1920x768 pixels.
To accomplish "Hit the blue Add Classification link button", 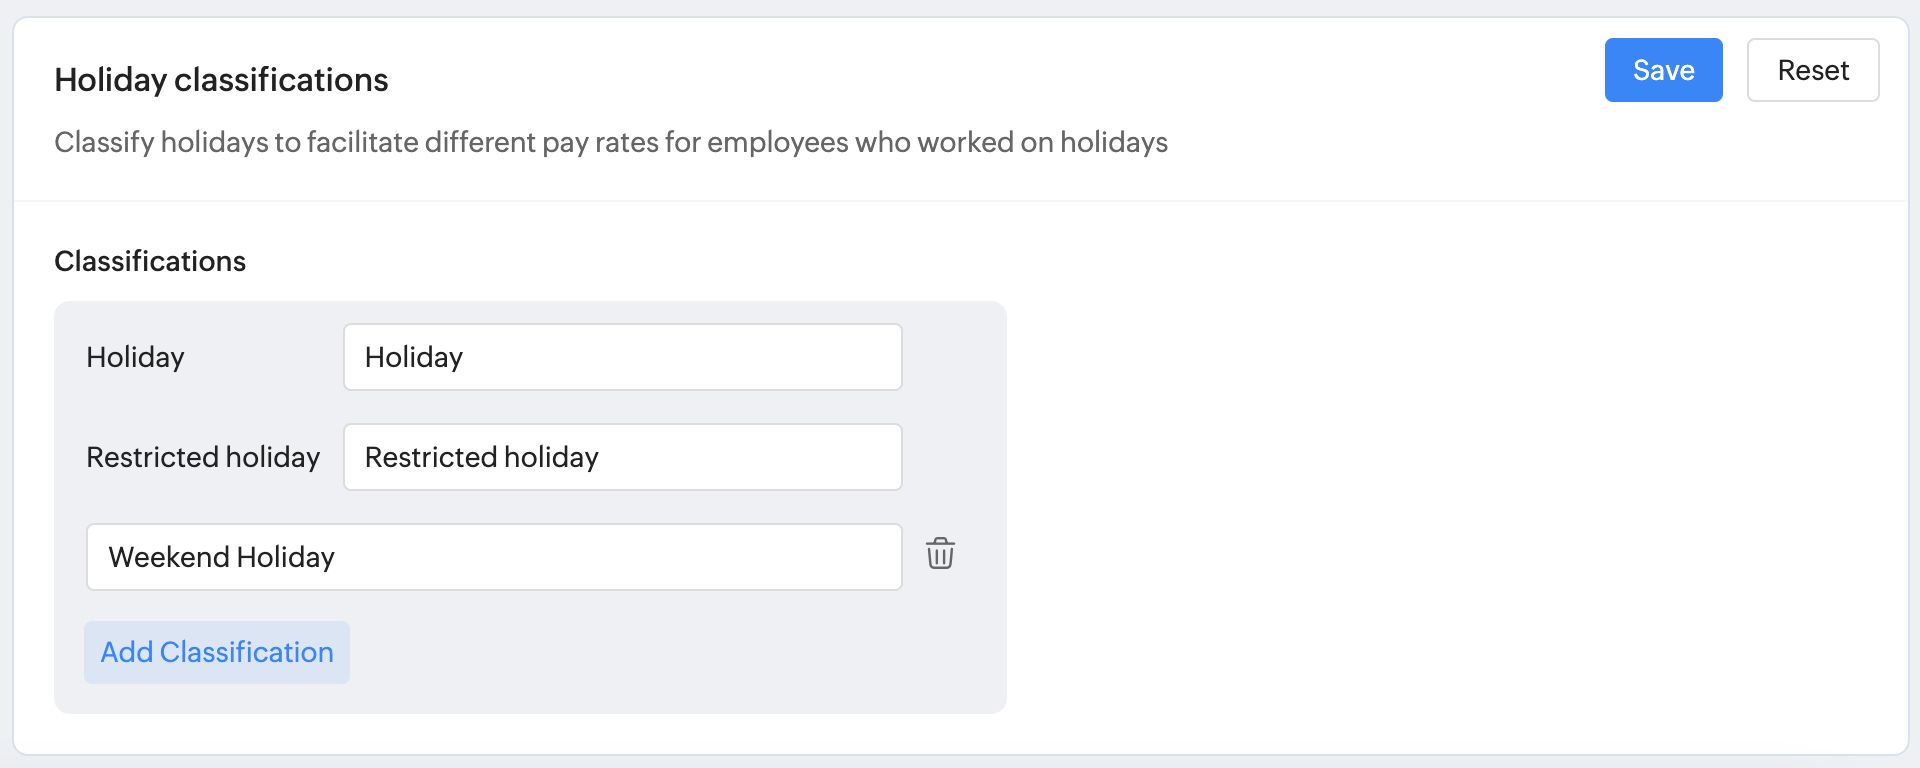I will coord(217,652).
